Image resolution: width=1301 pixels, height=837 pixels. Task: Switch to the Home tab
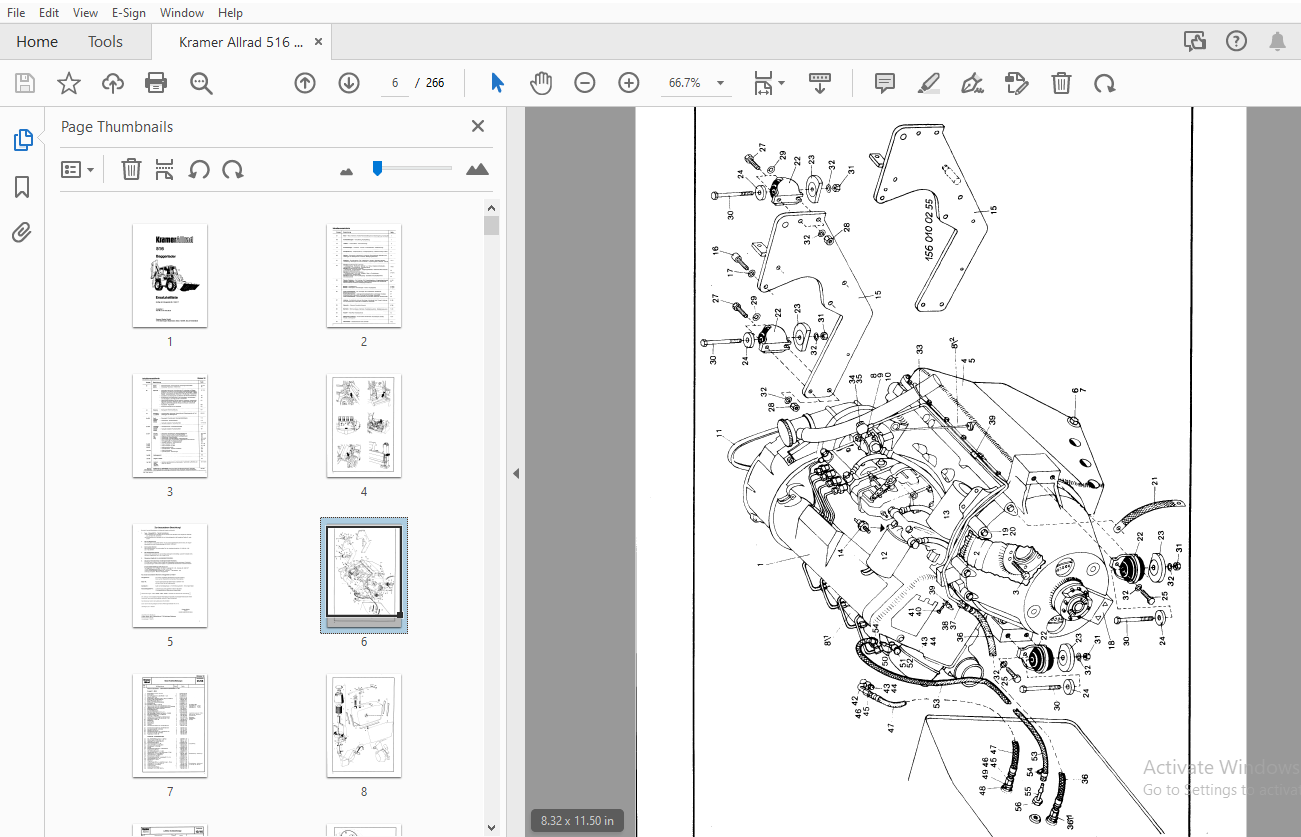click(37, 42)
